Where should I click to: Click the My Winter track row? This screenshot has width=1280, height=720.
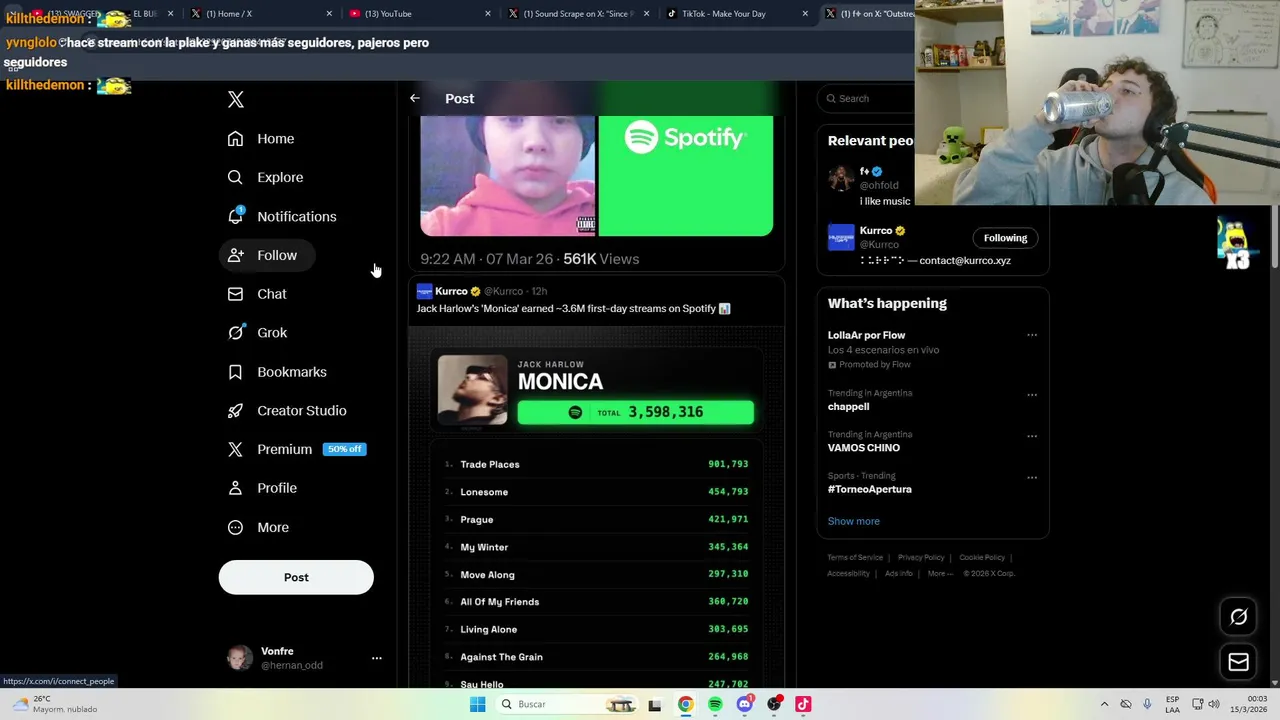(x=597, y=547)
